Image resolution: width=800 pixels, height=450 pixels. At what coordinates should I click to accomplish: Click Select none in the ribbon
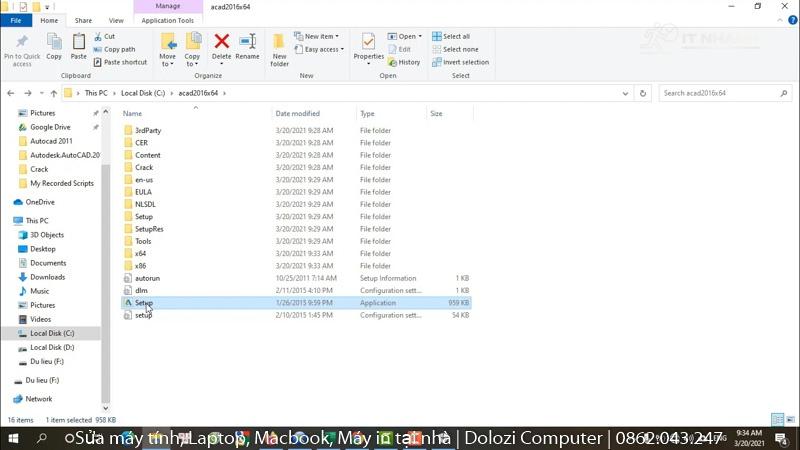click(455, 49)
